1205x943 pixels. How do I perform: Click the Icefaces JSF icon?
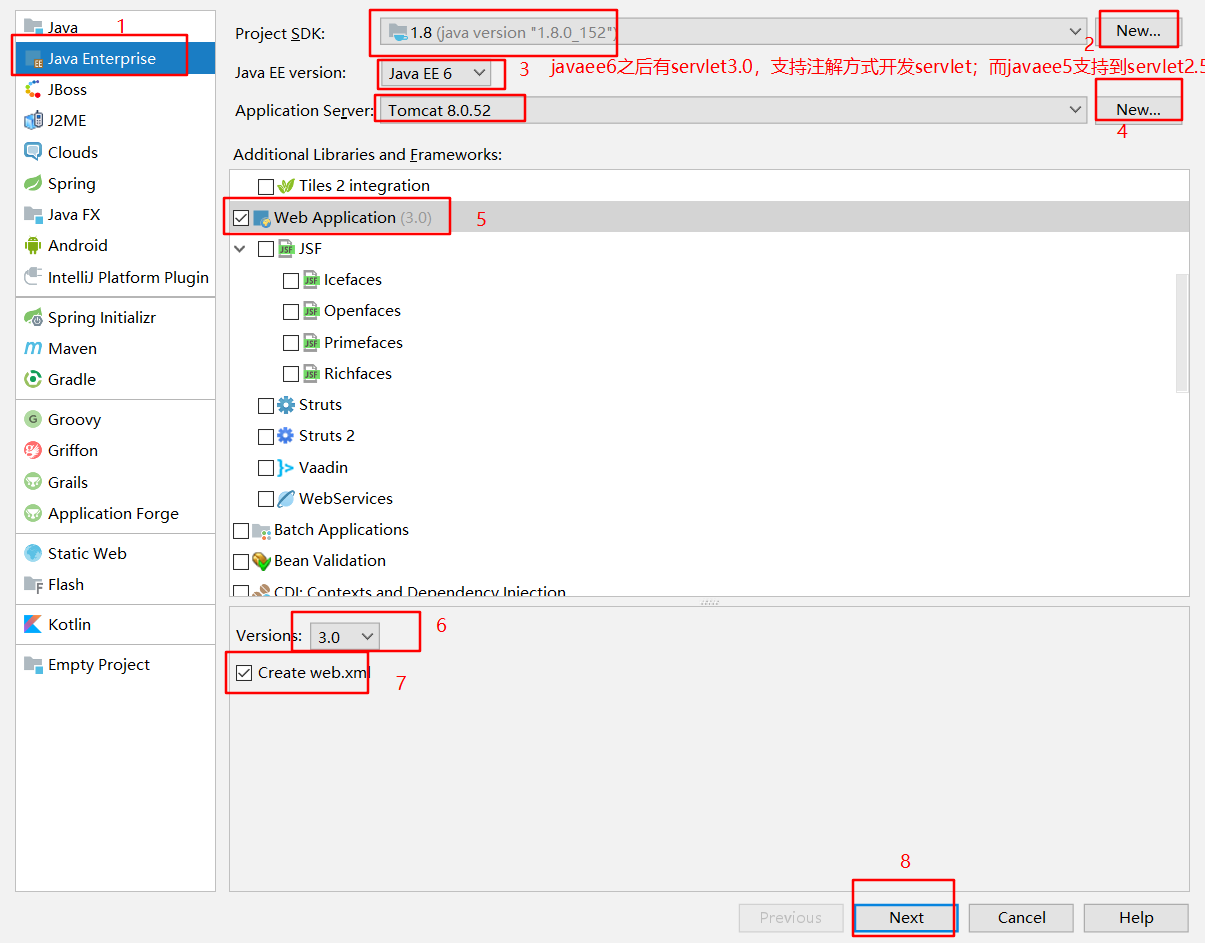tap(311, 280)
